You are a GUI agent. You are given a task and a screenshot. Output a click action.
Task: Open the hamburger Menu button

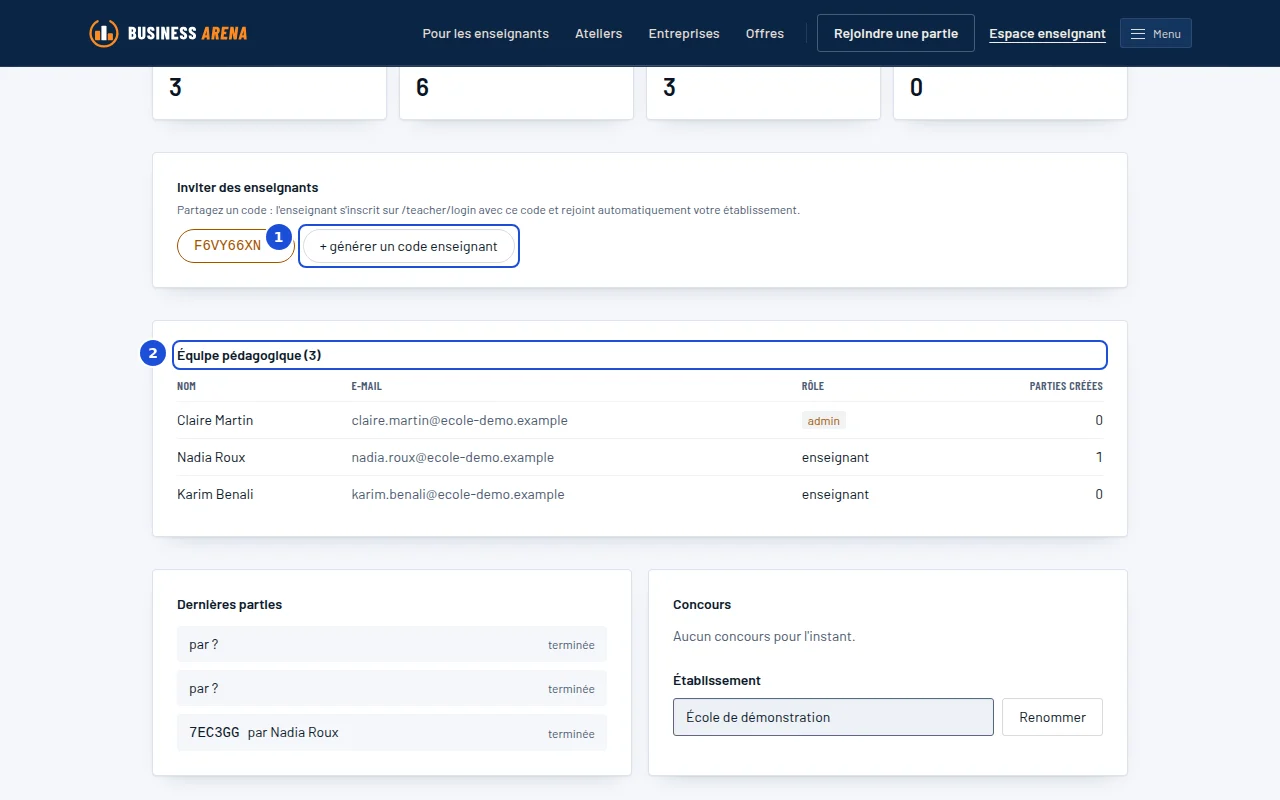click(x=1156, y=34)
